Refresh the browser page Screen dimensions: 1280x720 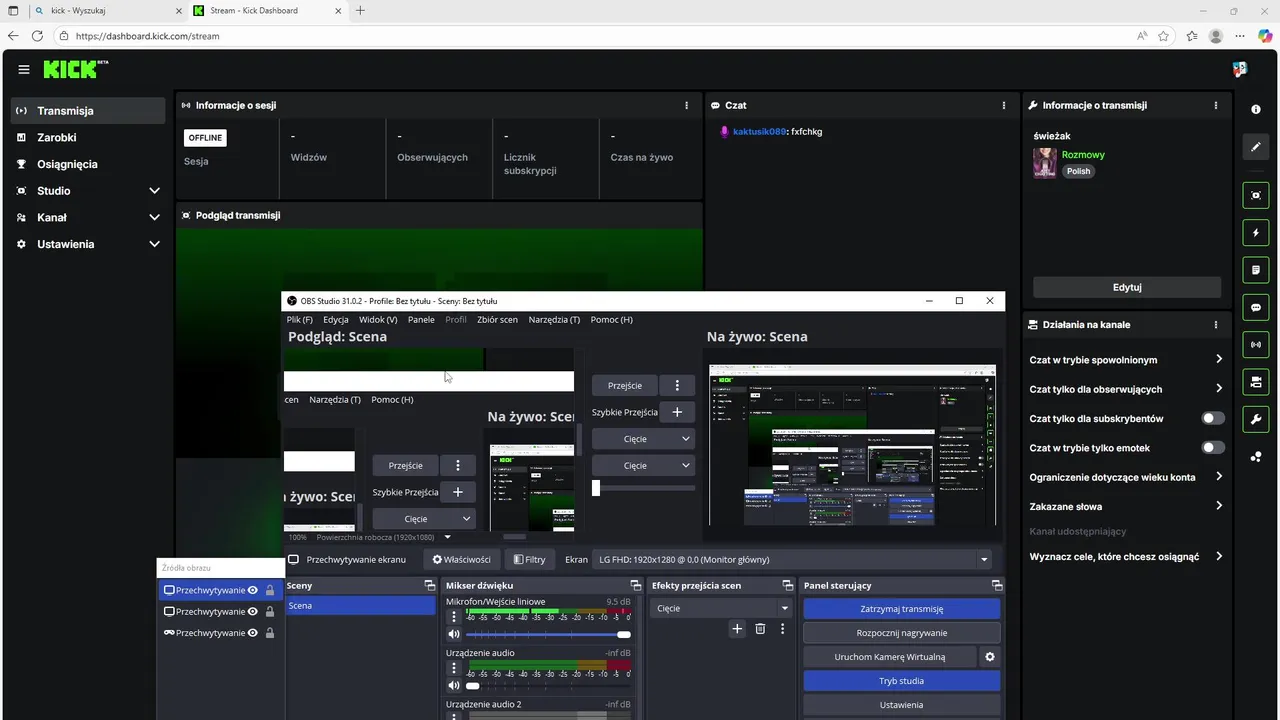coord(37,36)
